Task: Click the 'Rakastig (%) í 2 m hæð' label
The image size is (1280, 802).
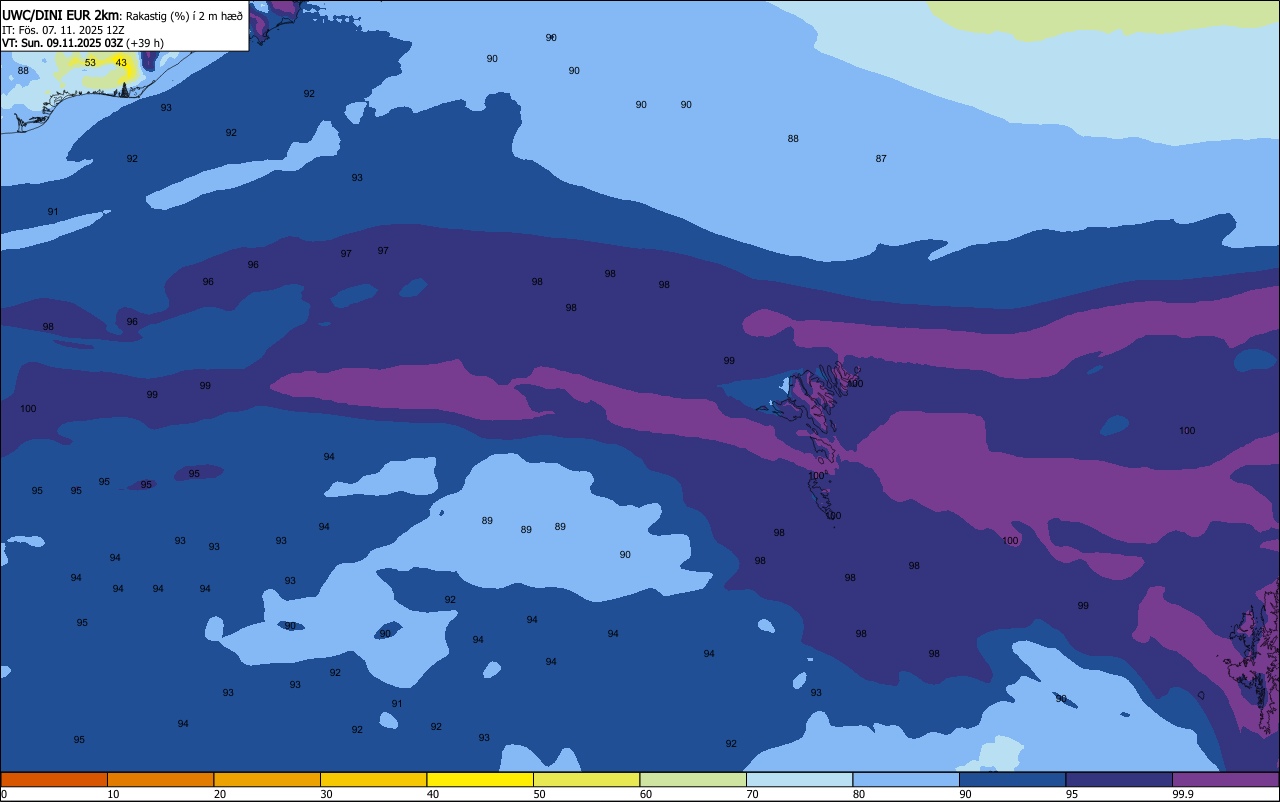Action: (184, 15)
